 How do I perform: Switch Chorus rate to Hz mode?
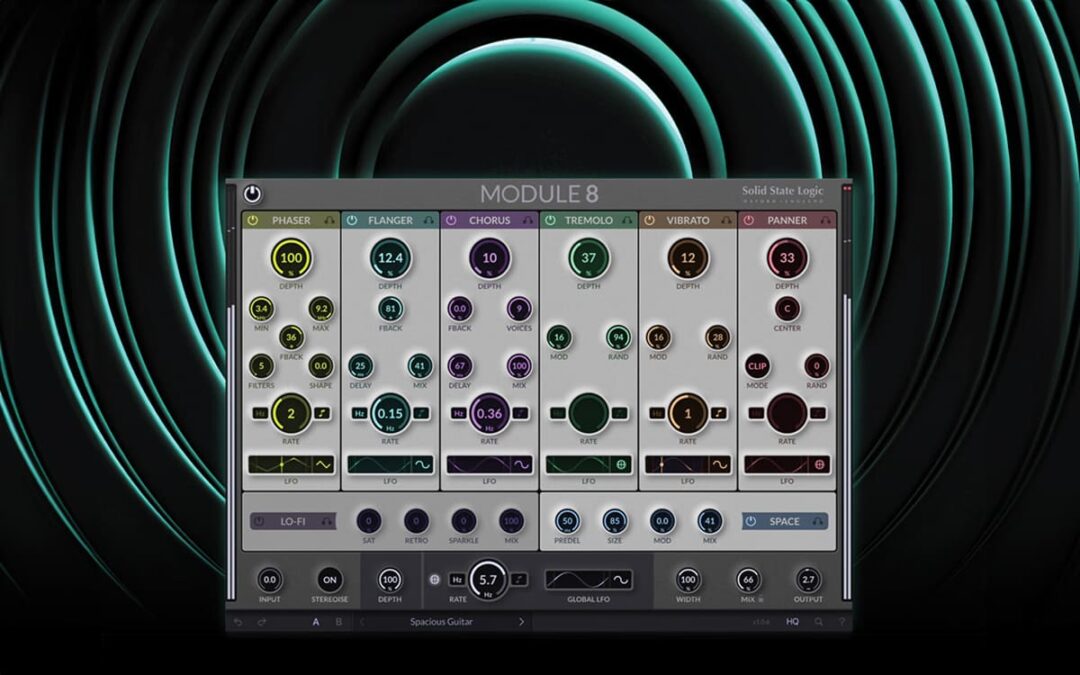pos(459,413)
